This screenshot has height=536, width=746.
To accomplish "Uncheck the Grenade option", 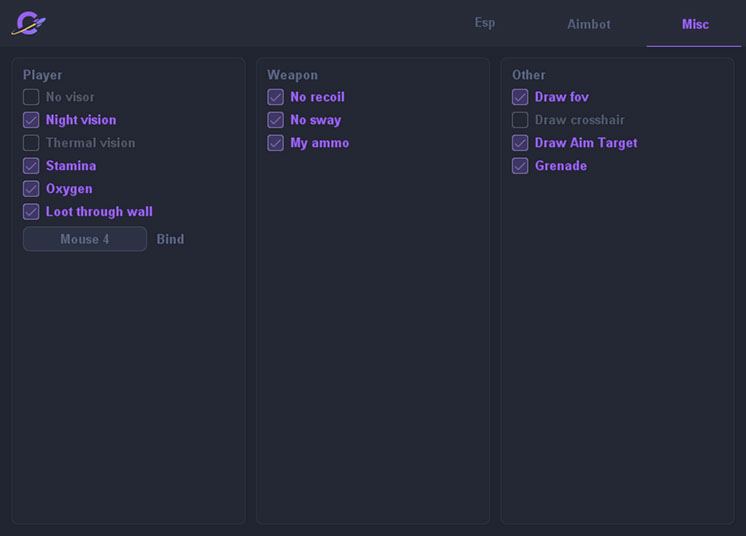I will point(520,166).
